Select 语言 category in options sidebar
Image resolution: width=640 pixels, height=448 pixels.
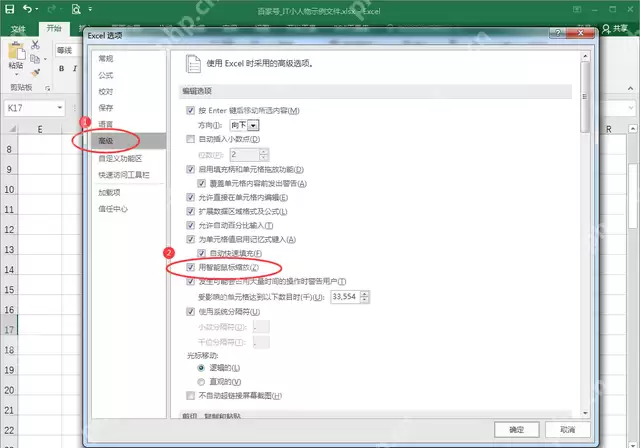click(x=106, y=124)
